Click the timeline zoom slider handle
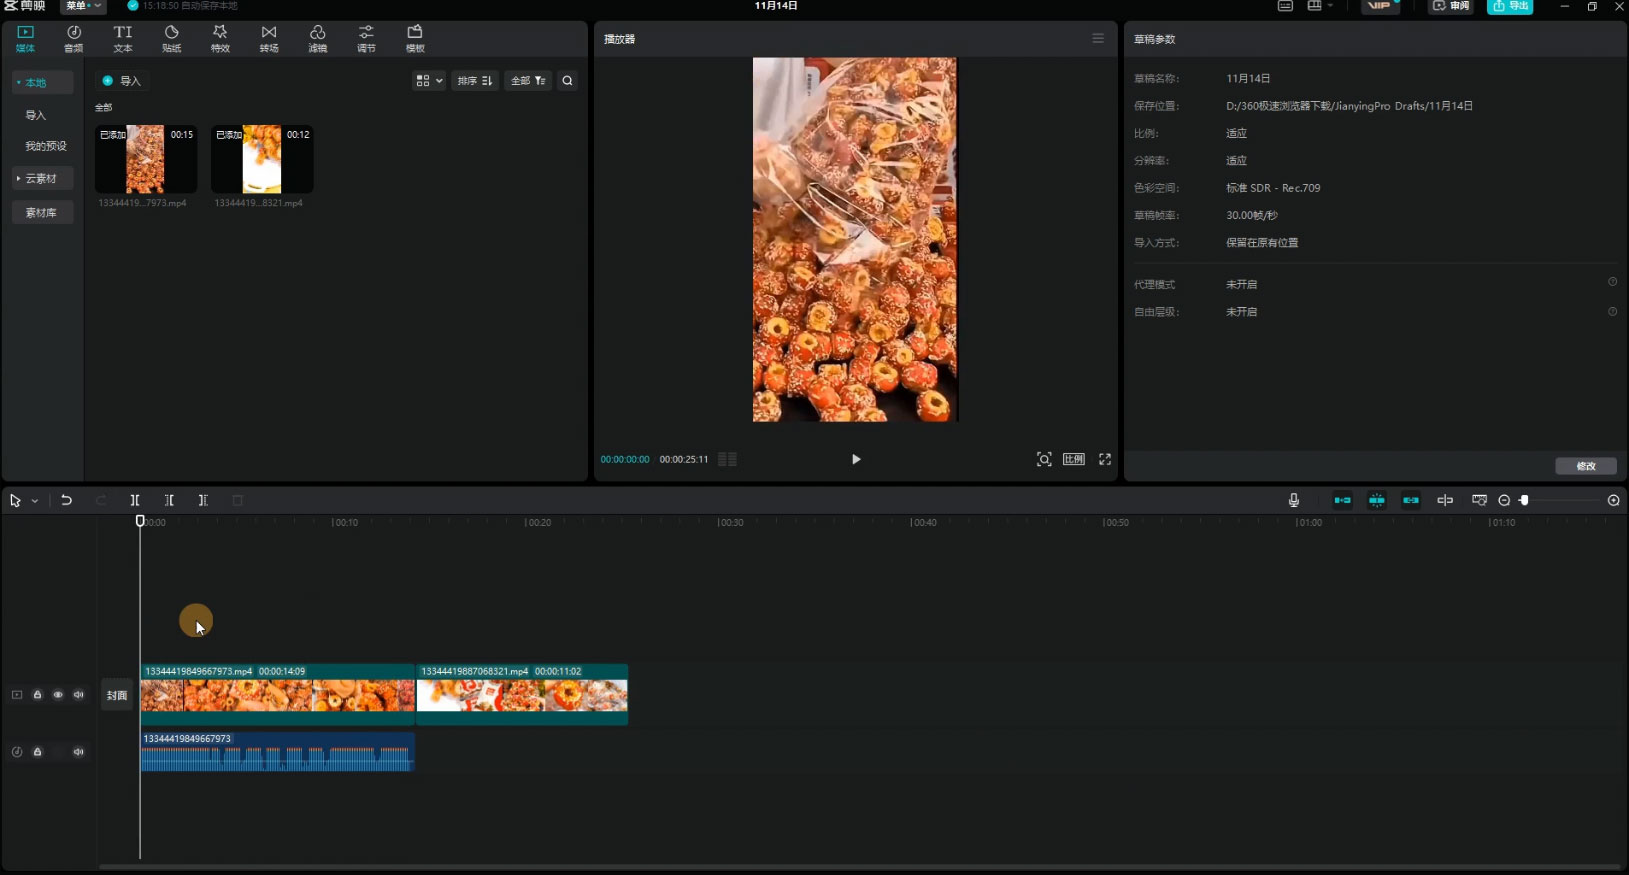This screenshot has height=875, width=1629. pos(1524,500)
